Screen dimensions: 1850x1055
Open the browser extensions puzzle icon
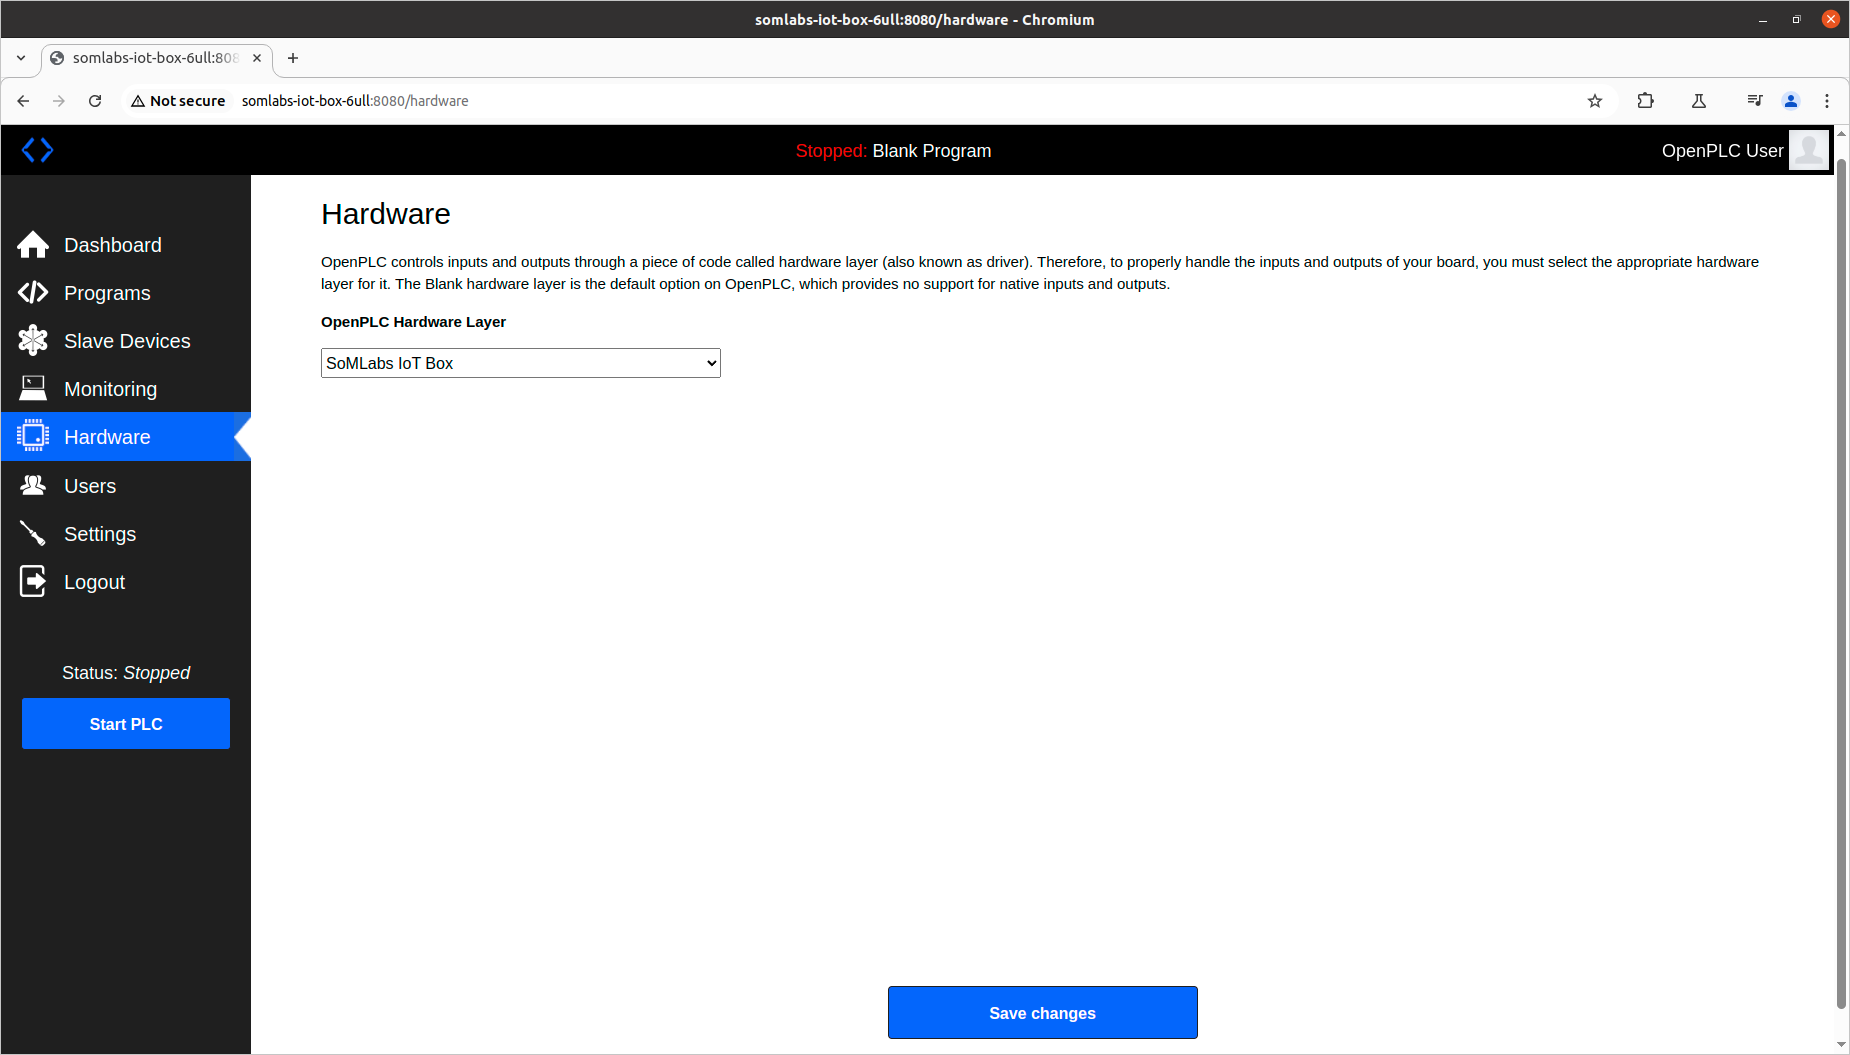pos(1645,101)
